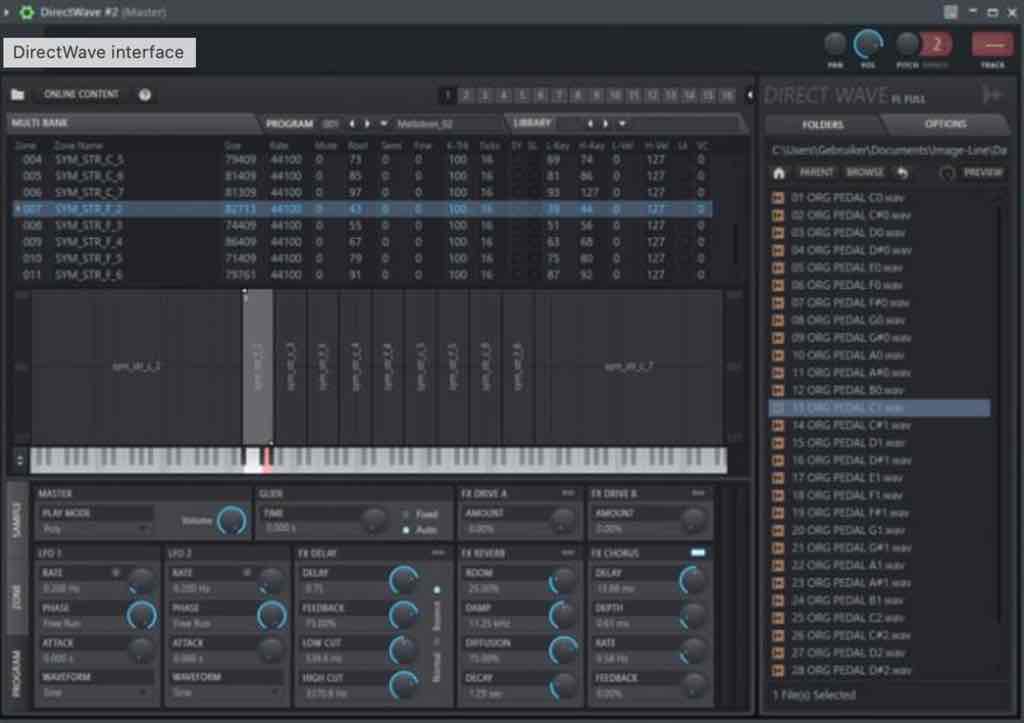The image size is (1024, 723).
Task: Toggle the FX DRIVE A enable switch
Action: pos(568,493)
